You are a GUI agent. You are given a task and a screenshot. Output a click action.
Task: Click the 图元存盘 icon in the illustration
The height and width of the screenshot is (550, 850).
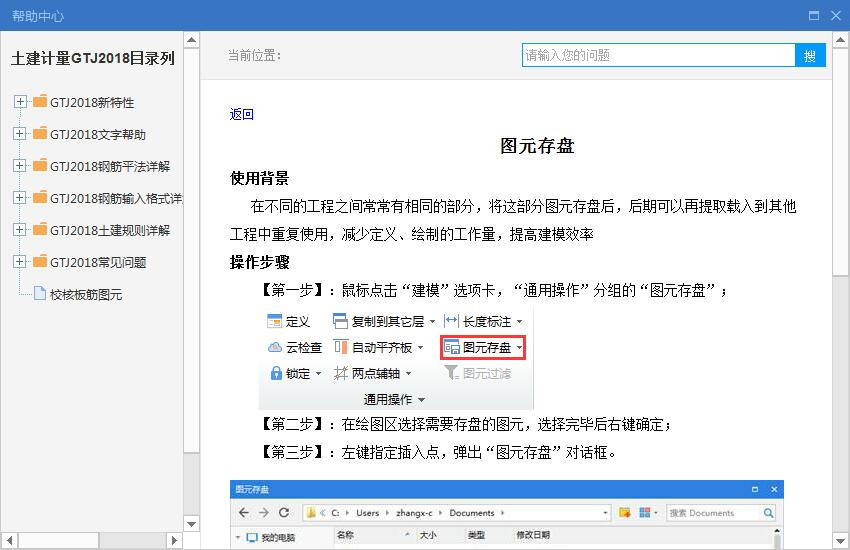pyautogui.click(x=452, y=347)
